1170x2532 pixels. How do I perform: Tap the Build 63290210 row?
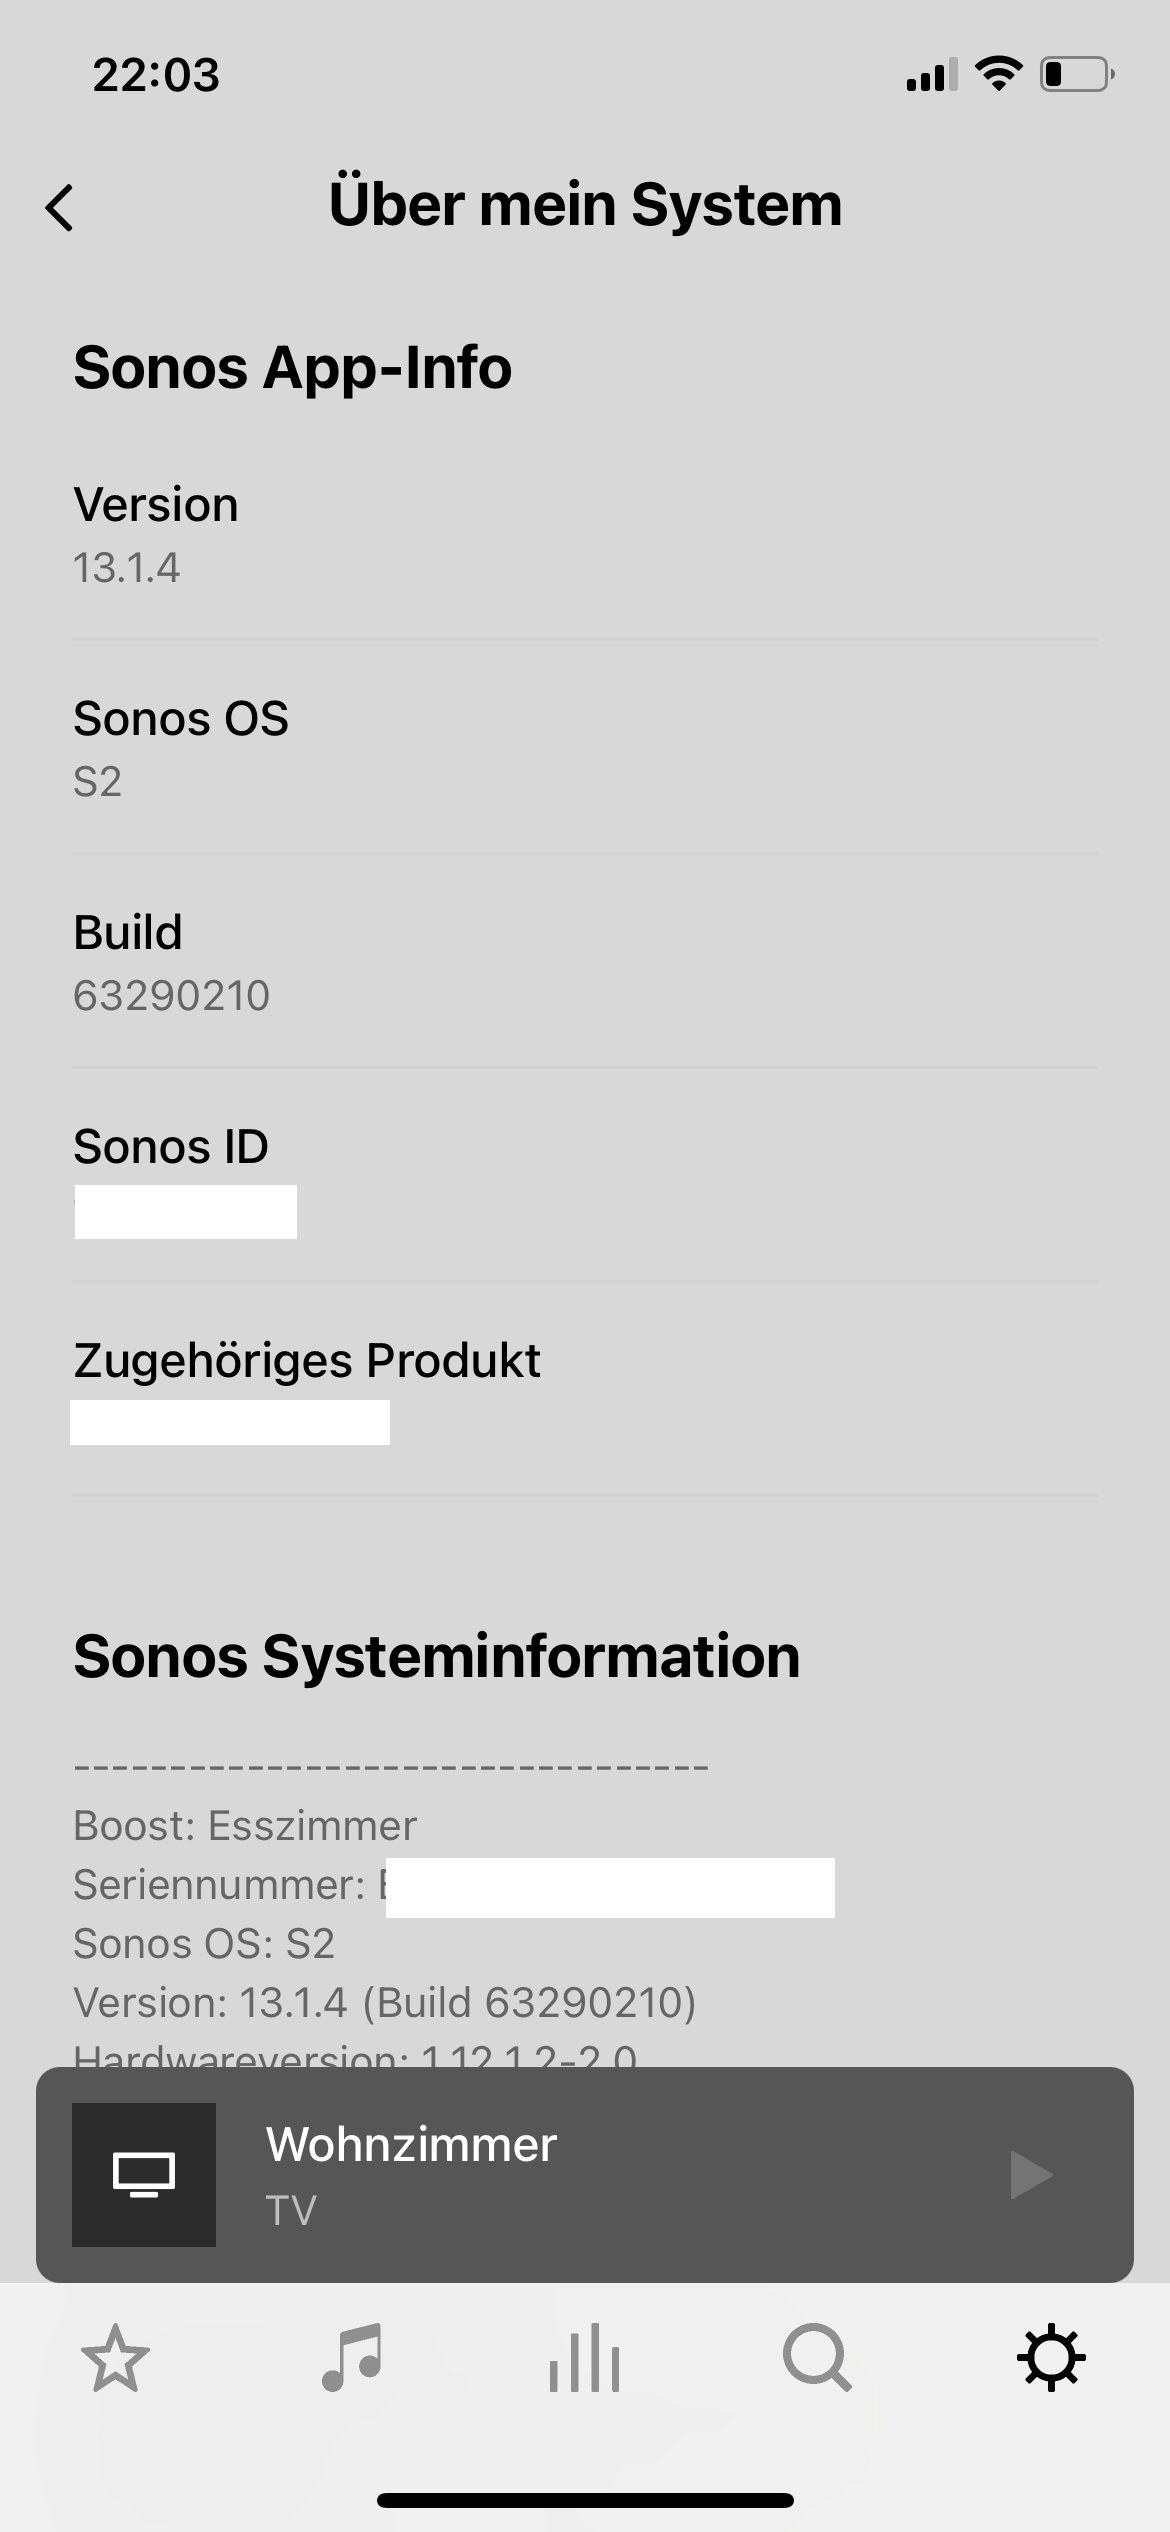tap(585, 962)
